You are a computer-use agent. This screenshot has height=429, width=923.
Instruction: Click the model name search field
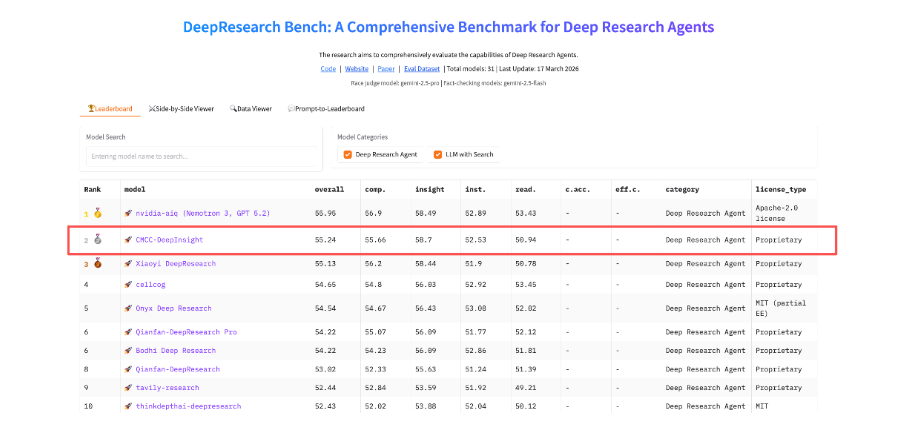[x=200, y=156]
